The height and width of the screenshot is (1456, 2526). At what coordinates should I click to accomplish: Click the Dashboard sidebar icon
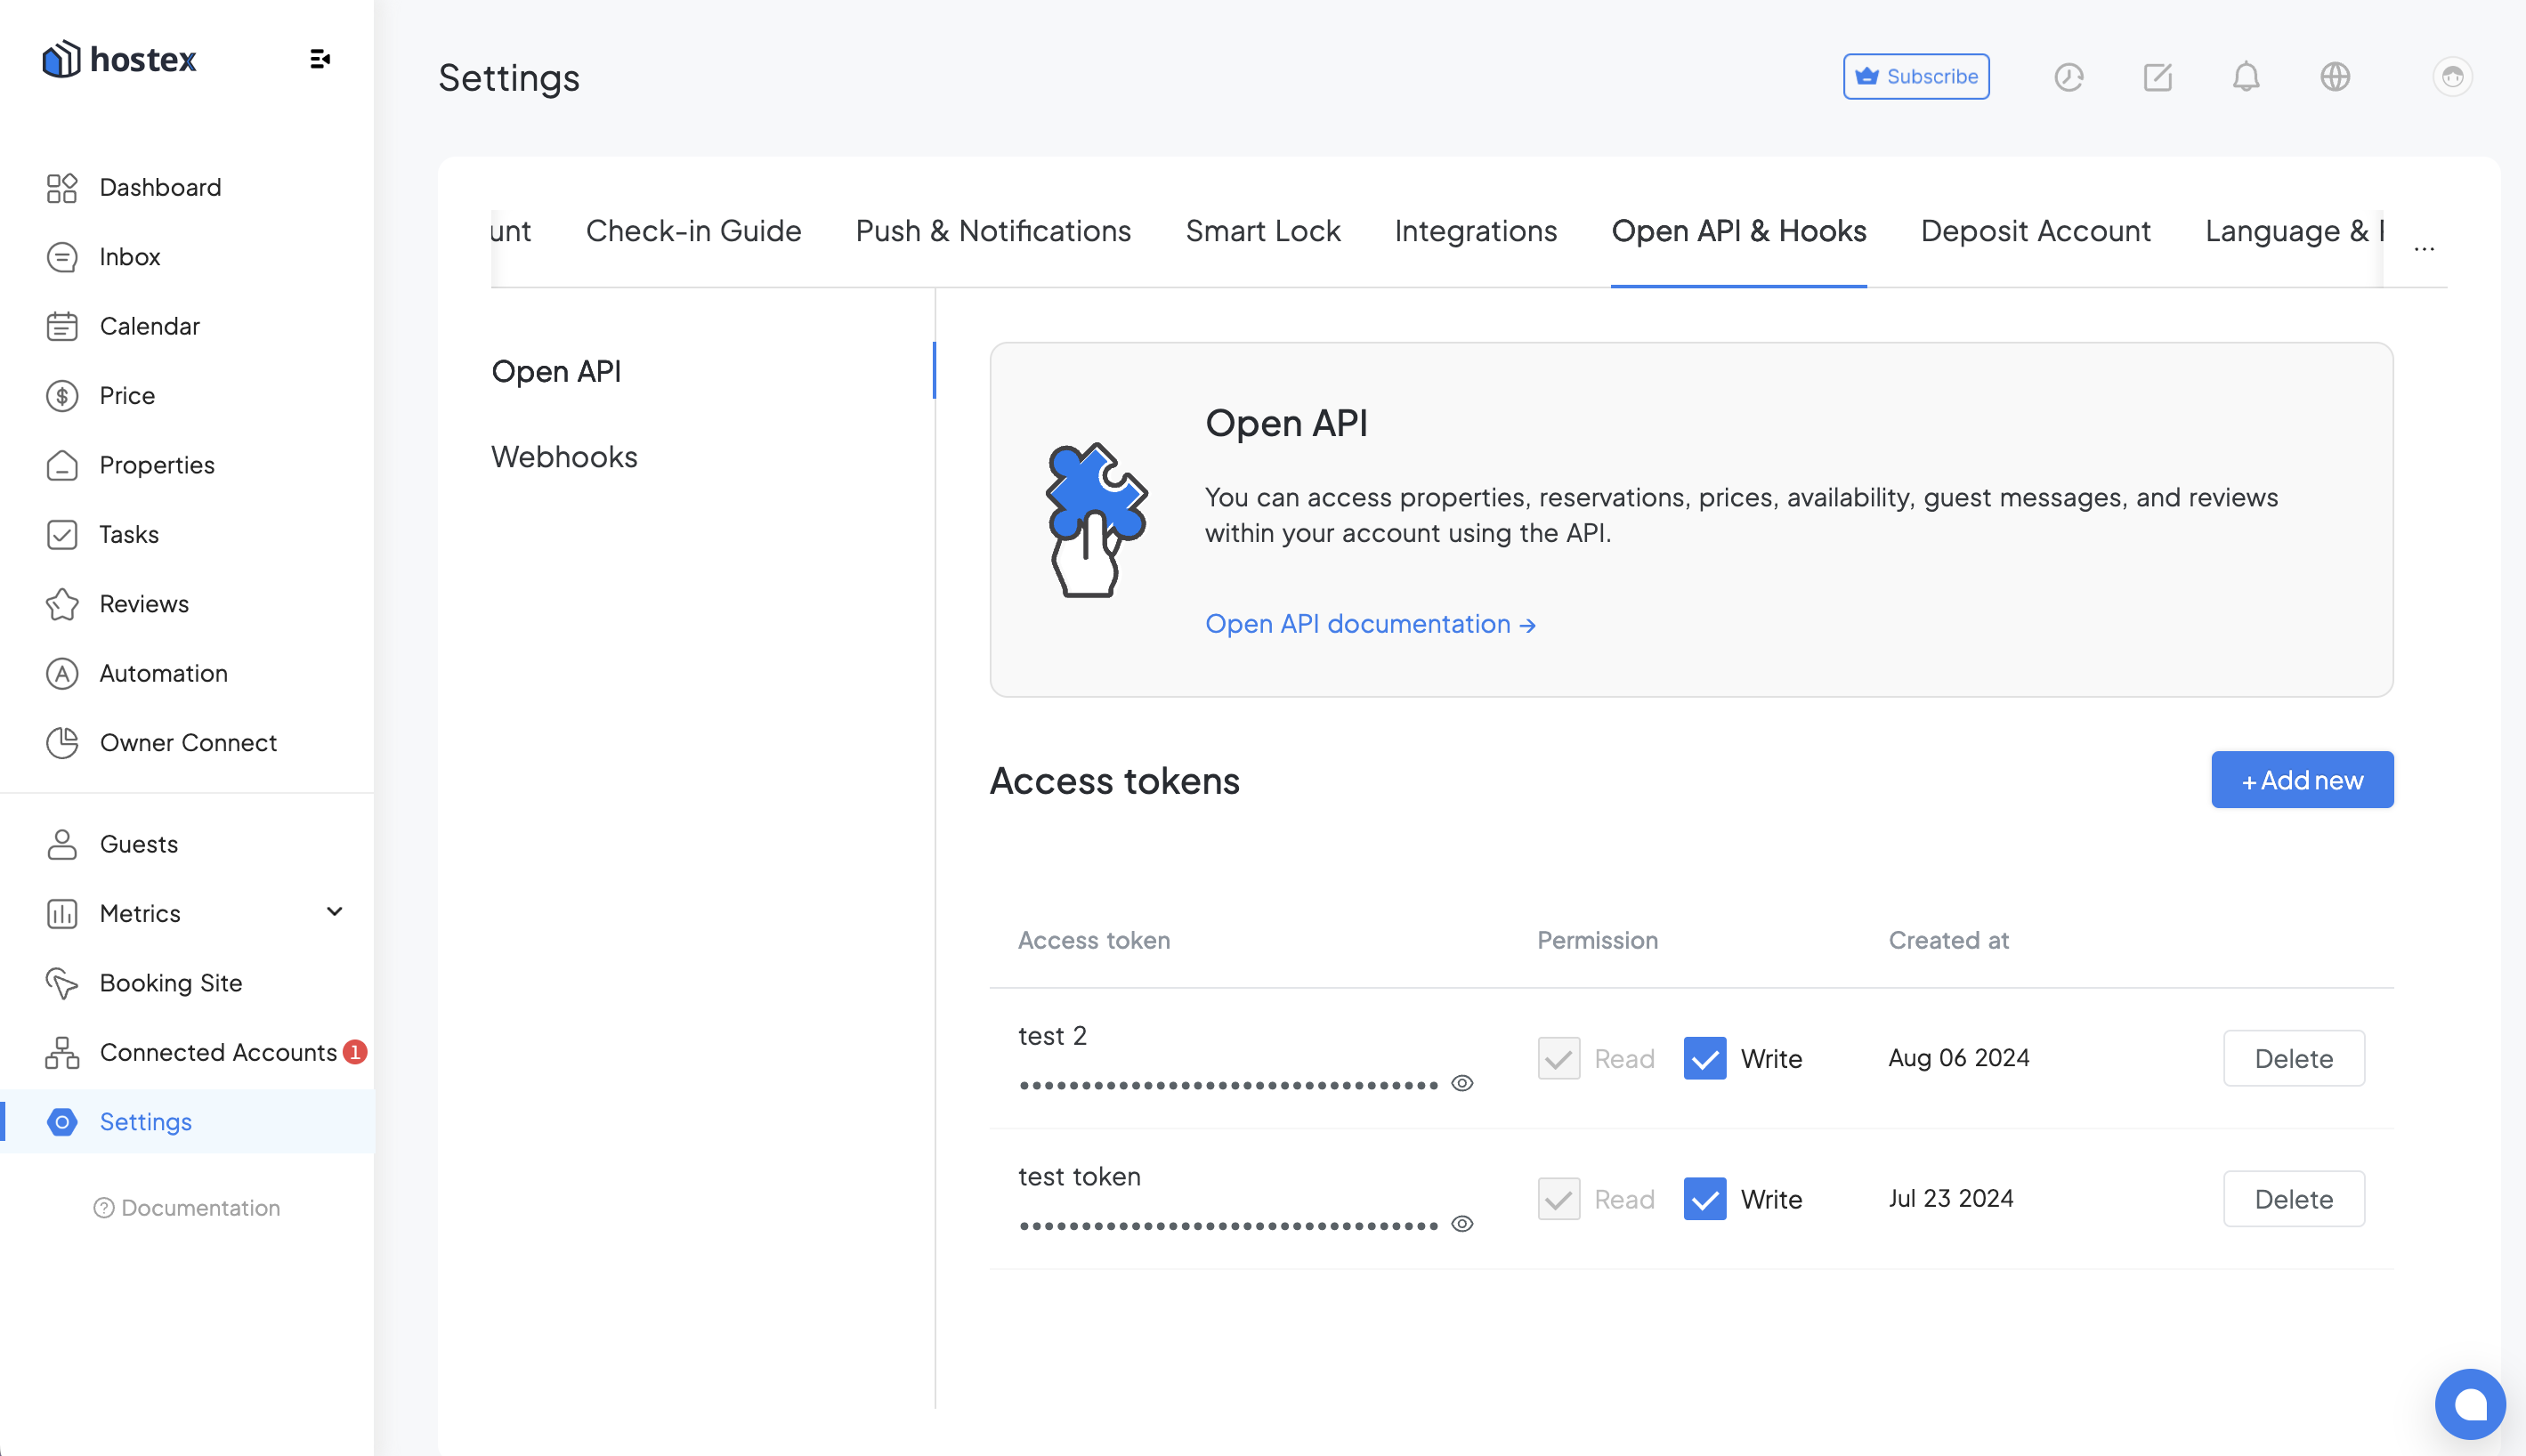61,188
